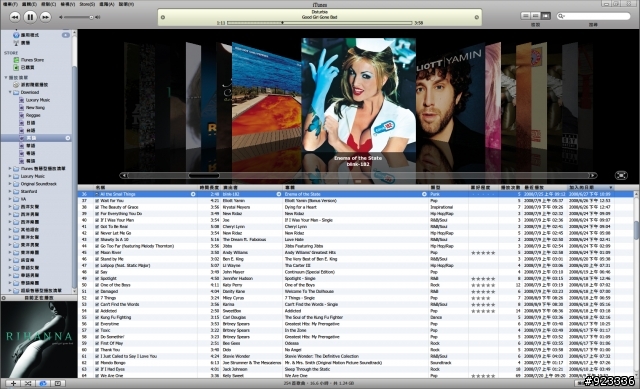Click the arrow icon next to Enema of the State
Screen dimensions: 640x389
pyautogui.click(x=424, y=194)
